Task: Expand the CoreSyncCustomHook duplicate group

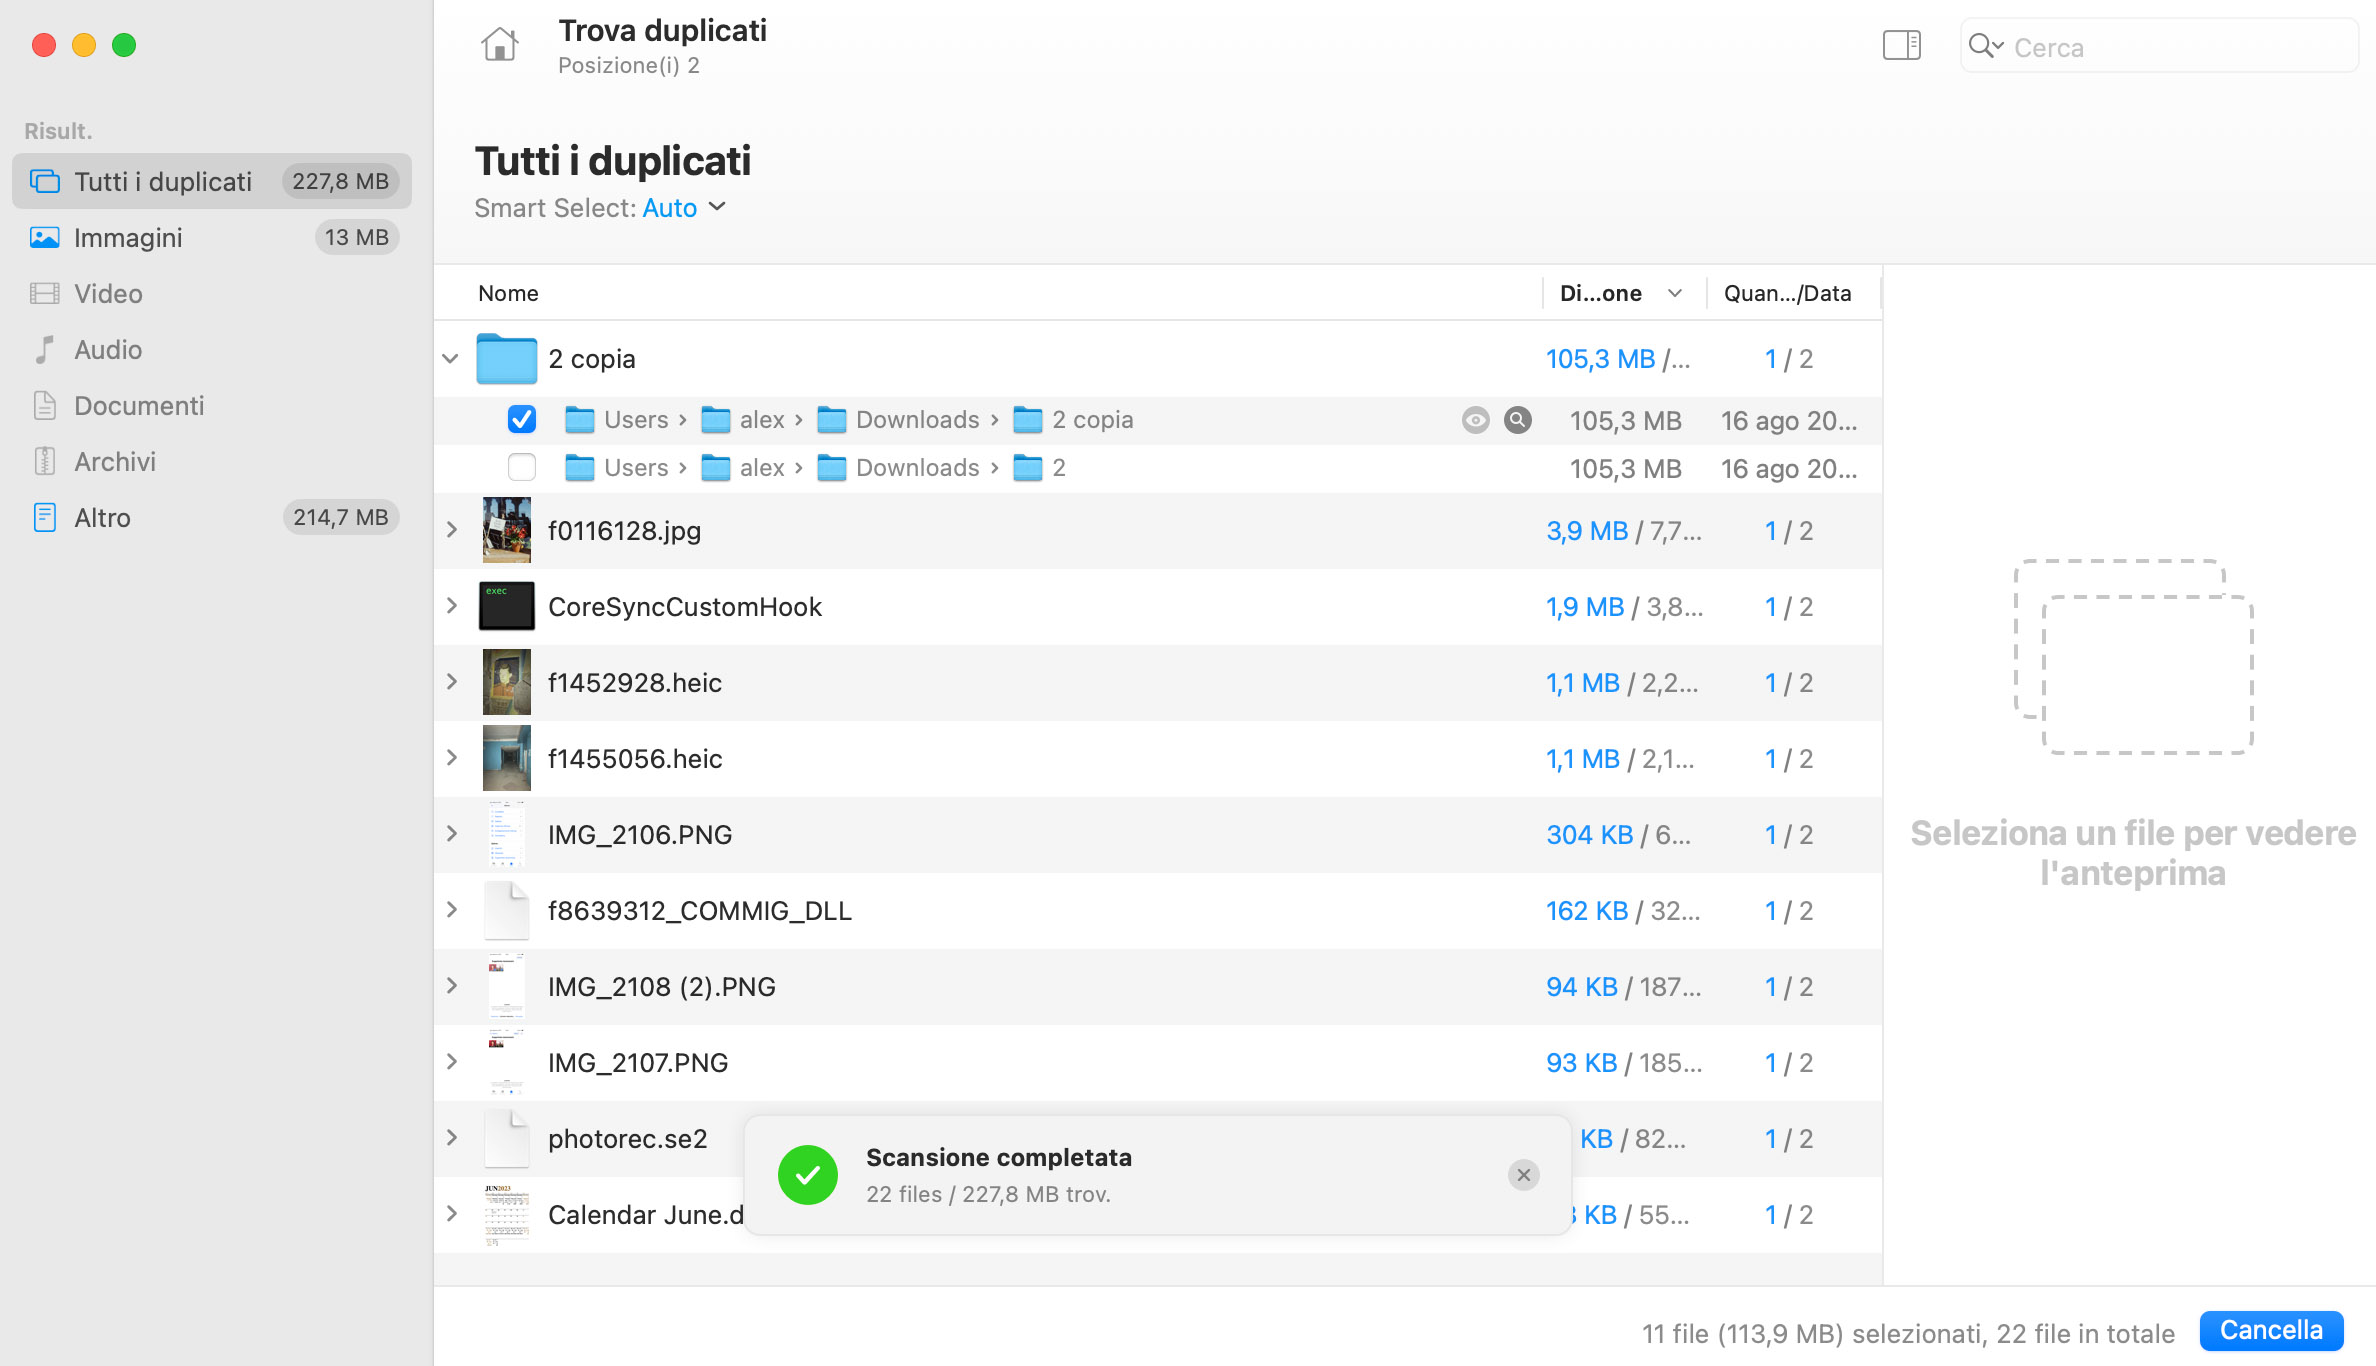Action: (452, 605)
